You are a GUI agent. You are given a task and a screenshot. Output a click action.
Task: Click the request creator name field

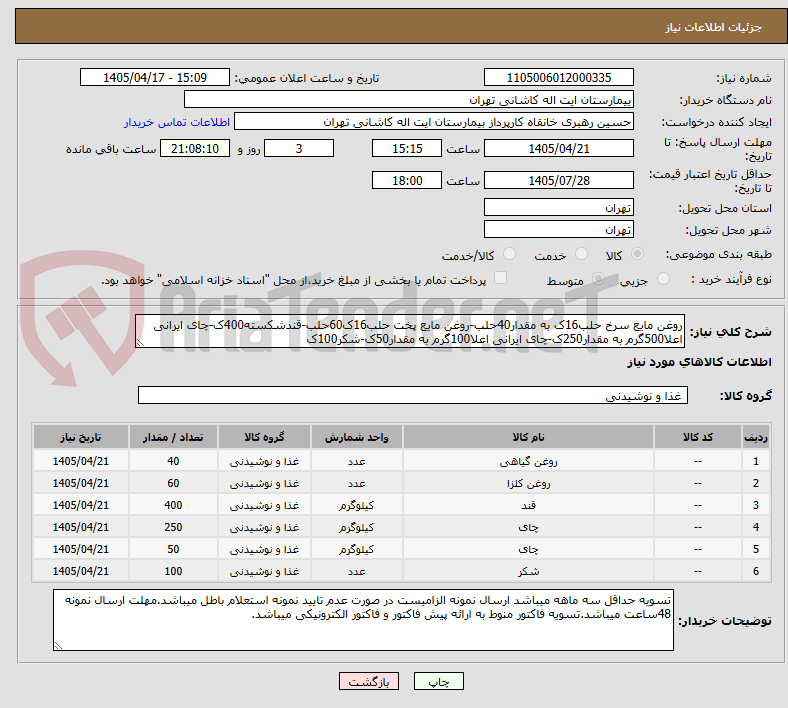[x=434, y=122]
